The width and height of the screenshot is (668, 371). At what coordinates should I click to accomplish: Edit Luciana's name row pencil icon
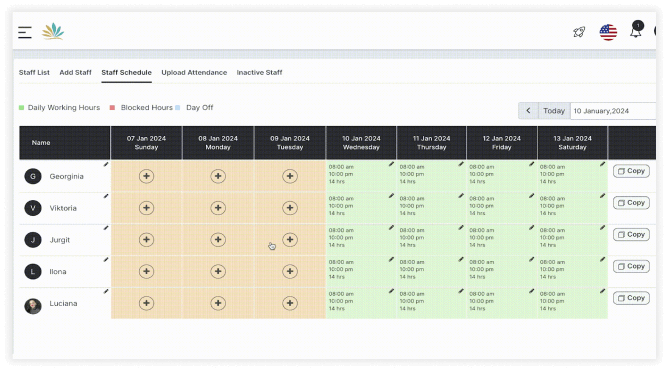pos(106,291)
